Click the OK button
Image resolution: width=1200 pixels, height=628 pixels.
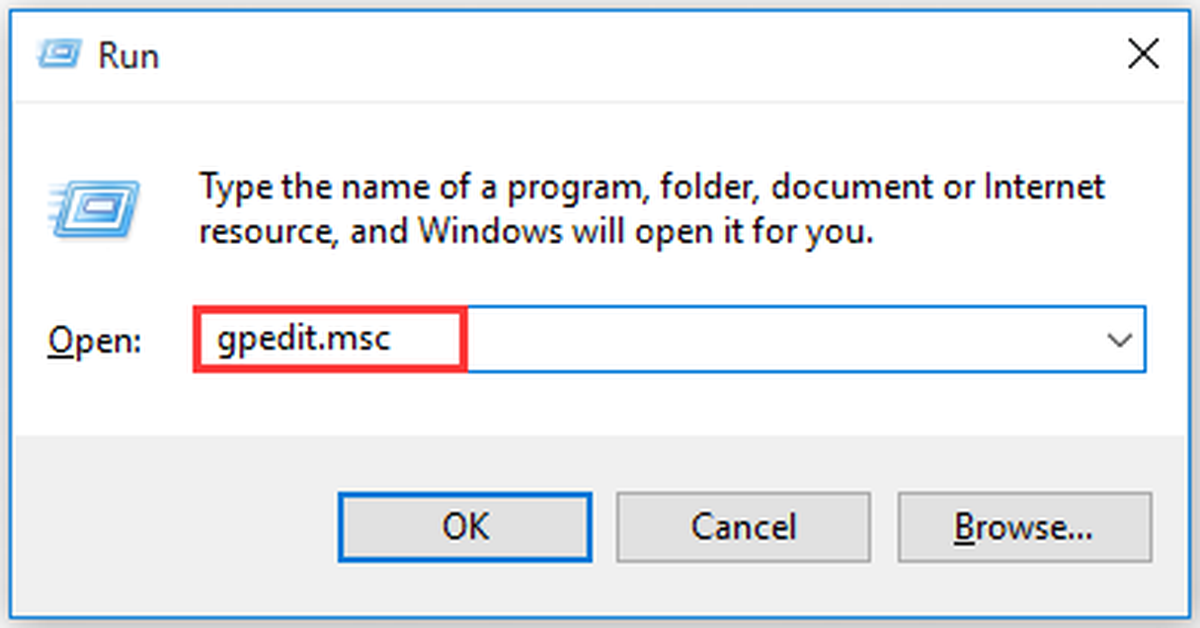coord(465,526)
